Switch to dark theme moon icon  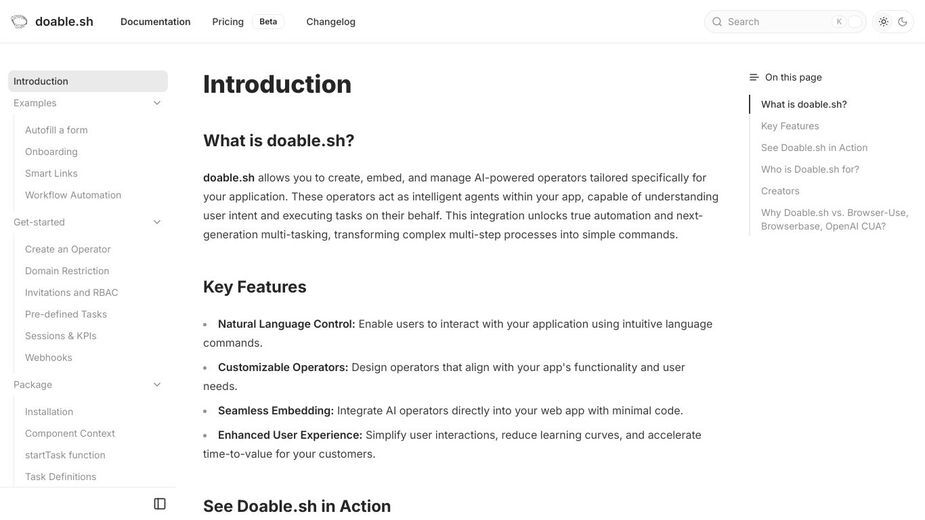903,22
